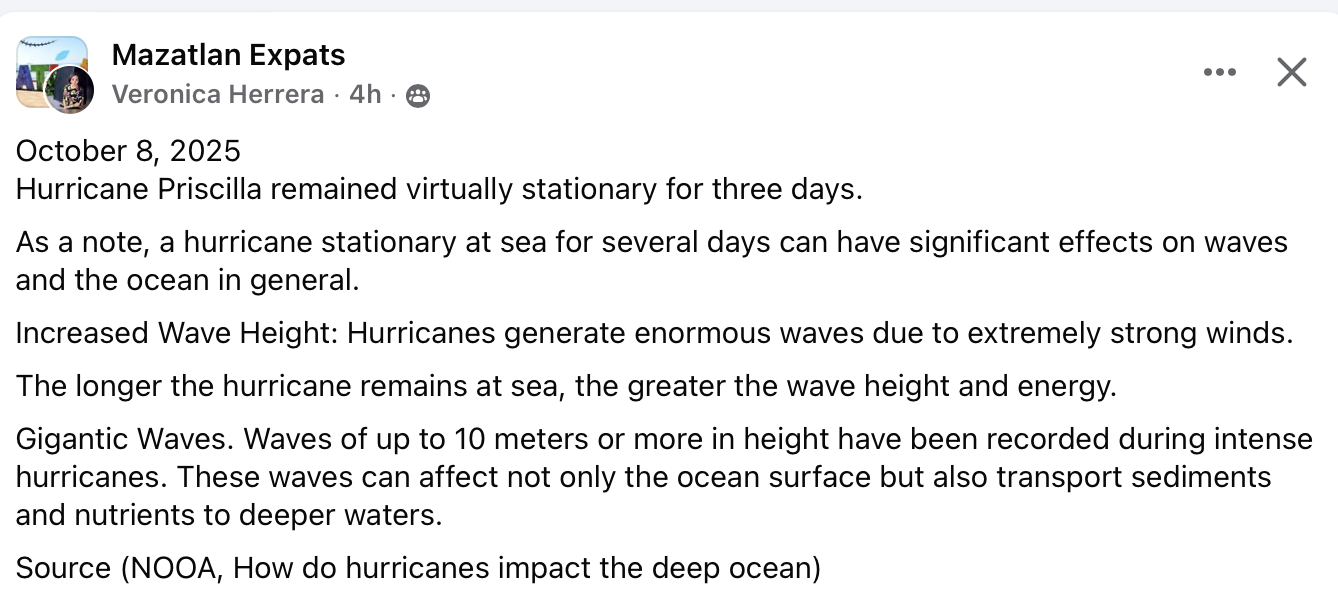Click the 'and nutrients to deeper waters' line
1338x602 pixels.
pos(228,515)
